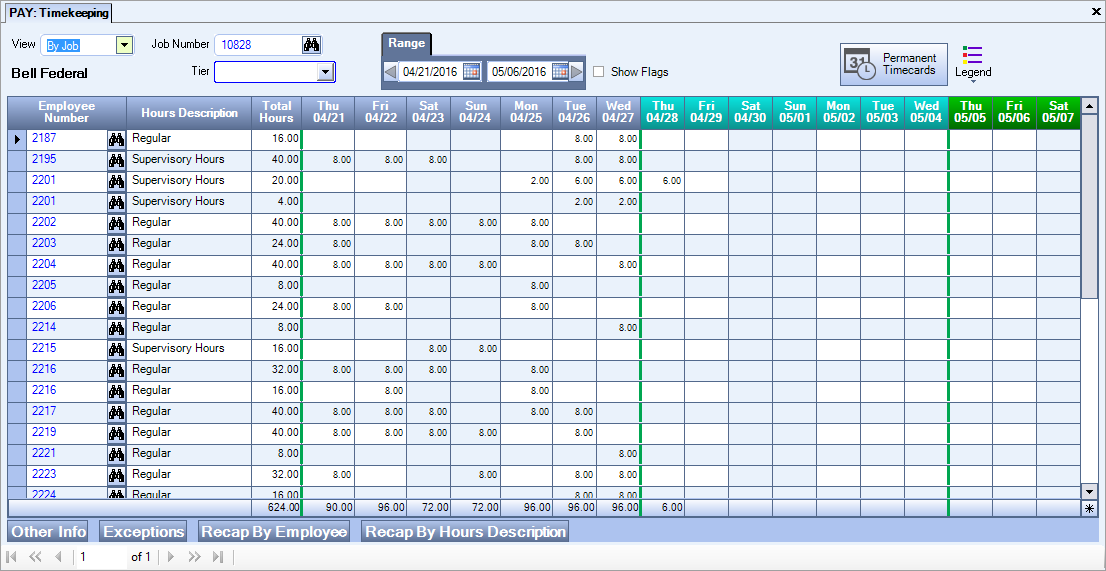Shift date range back with left arrow
The image size is (1106, 571).
click(x=390, y=72)
